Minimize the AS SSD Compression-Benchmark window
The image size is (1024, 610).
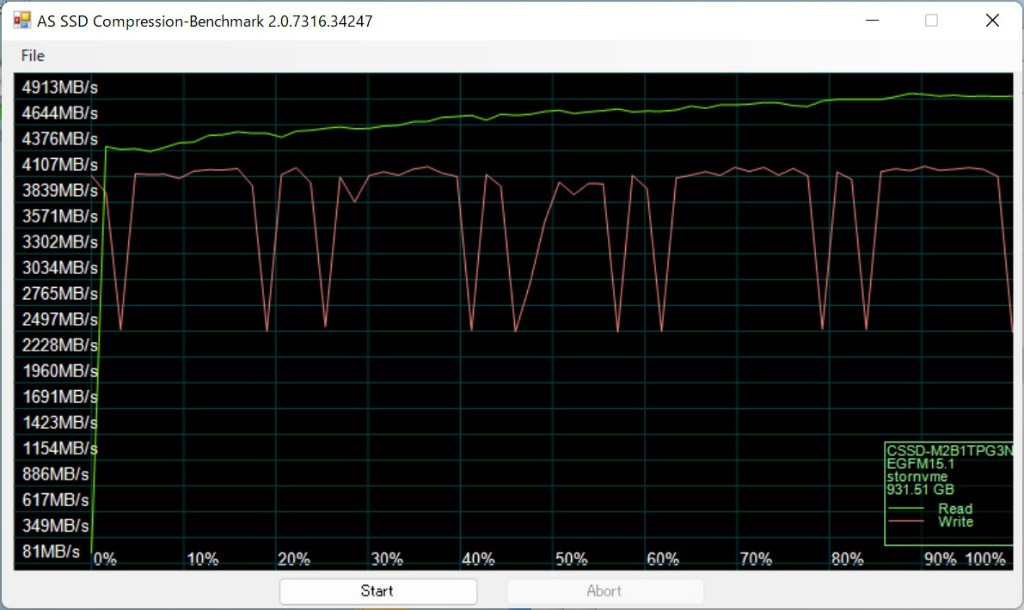(x=872, y=20)
